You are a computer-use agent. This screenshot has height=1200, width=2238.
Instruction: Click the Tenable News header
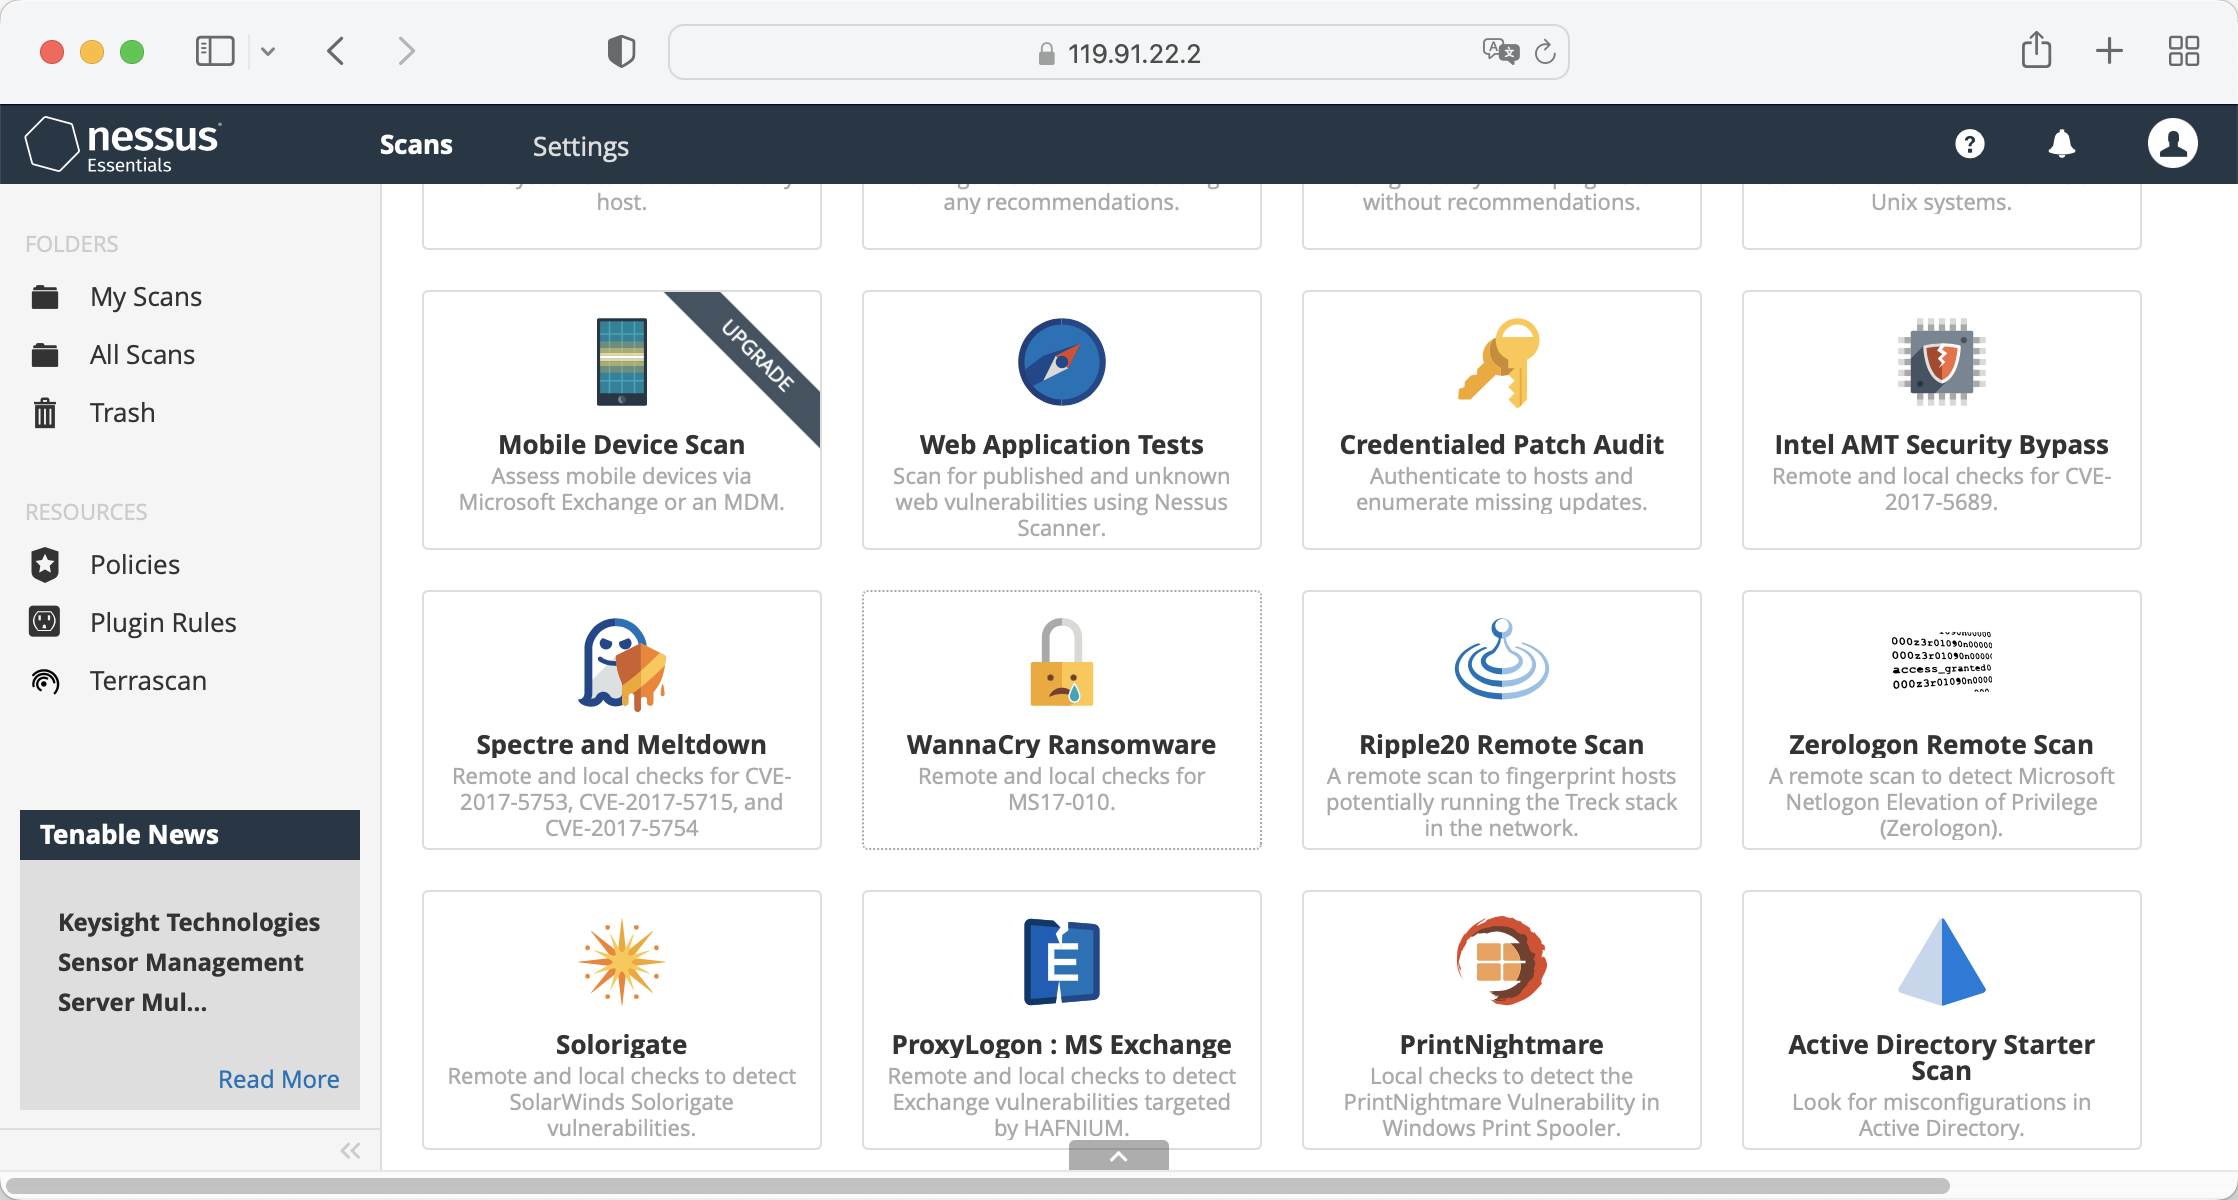190,835
